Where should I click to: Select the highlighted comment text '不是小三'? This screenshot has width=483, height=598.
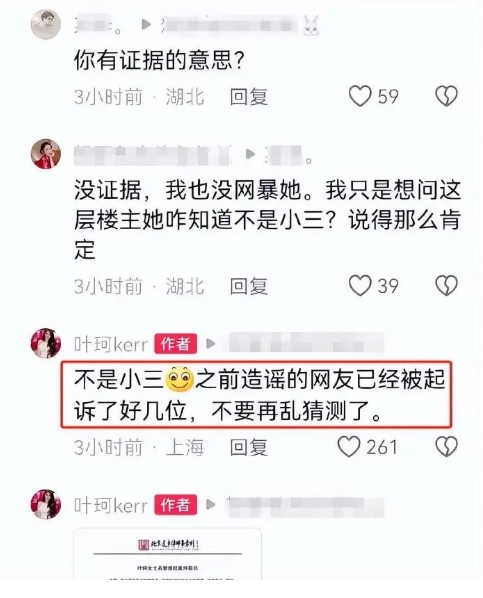(119, 379)
